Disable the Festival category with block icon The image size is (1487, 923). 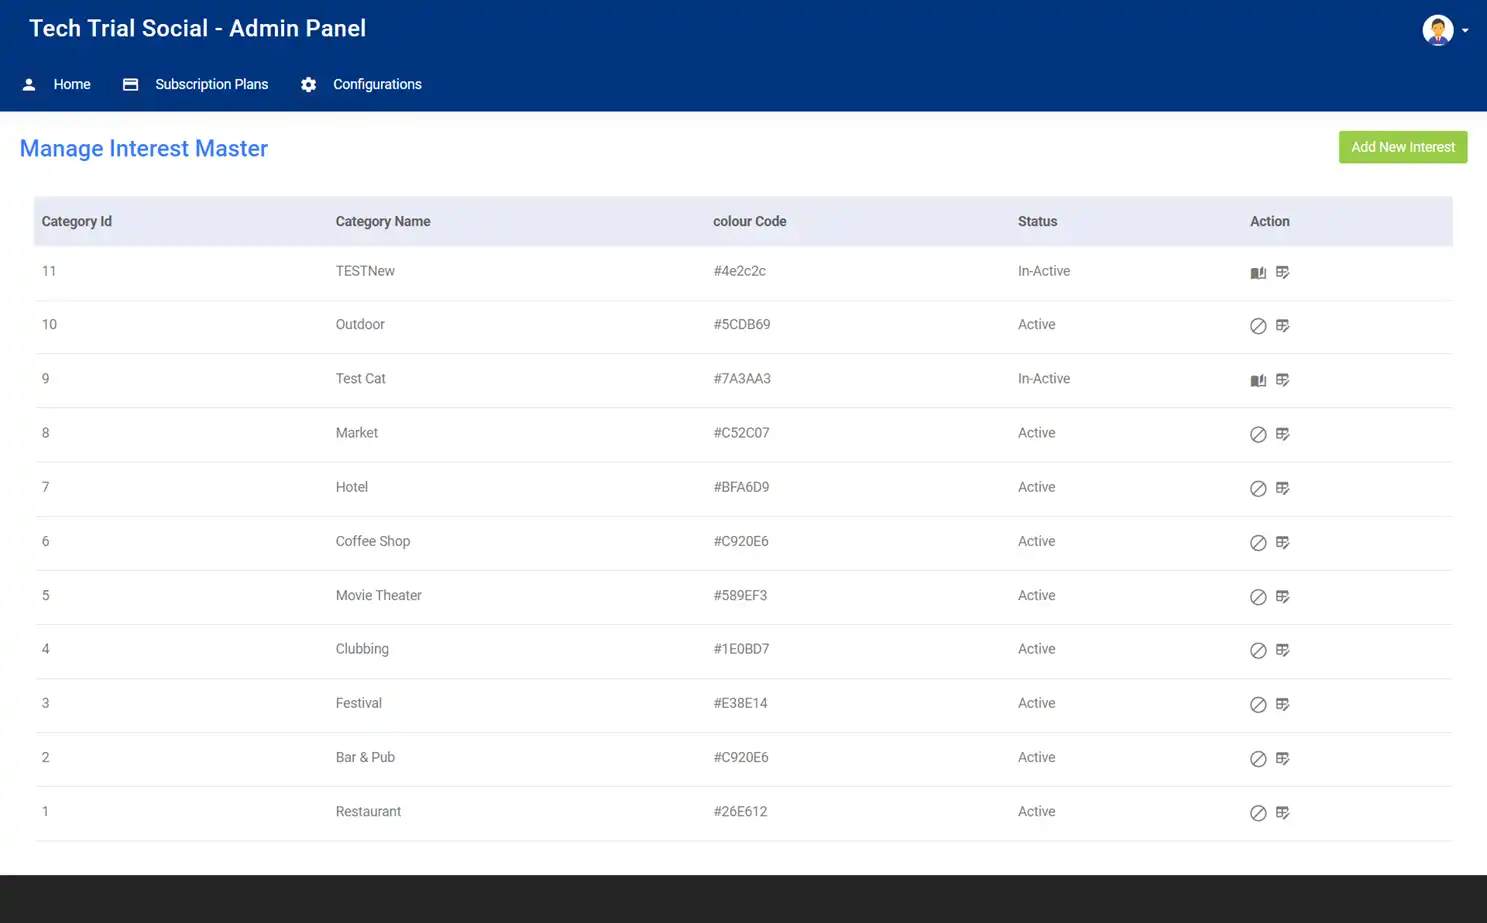(1258, 704)
